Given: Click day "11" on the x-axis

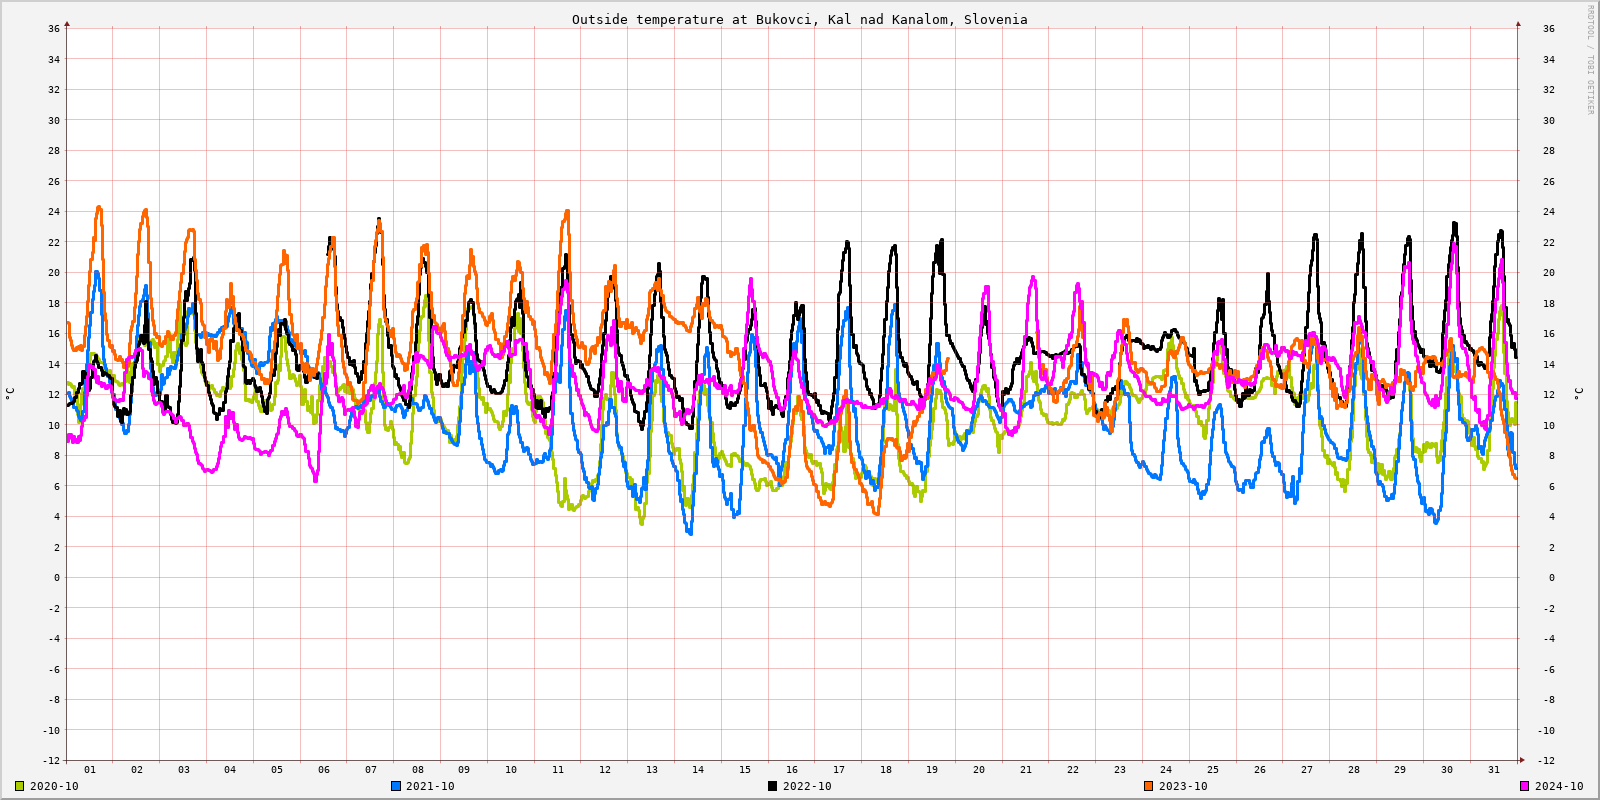Looking at the screenshot, I should click(x=558, y=770).
